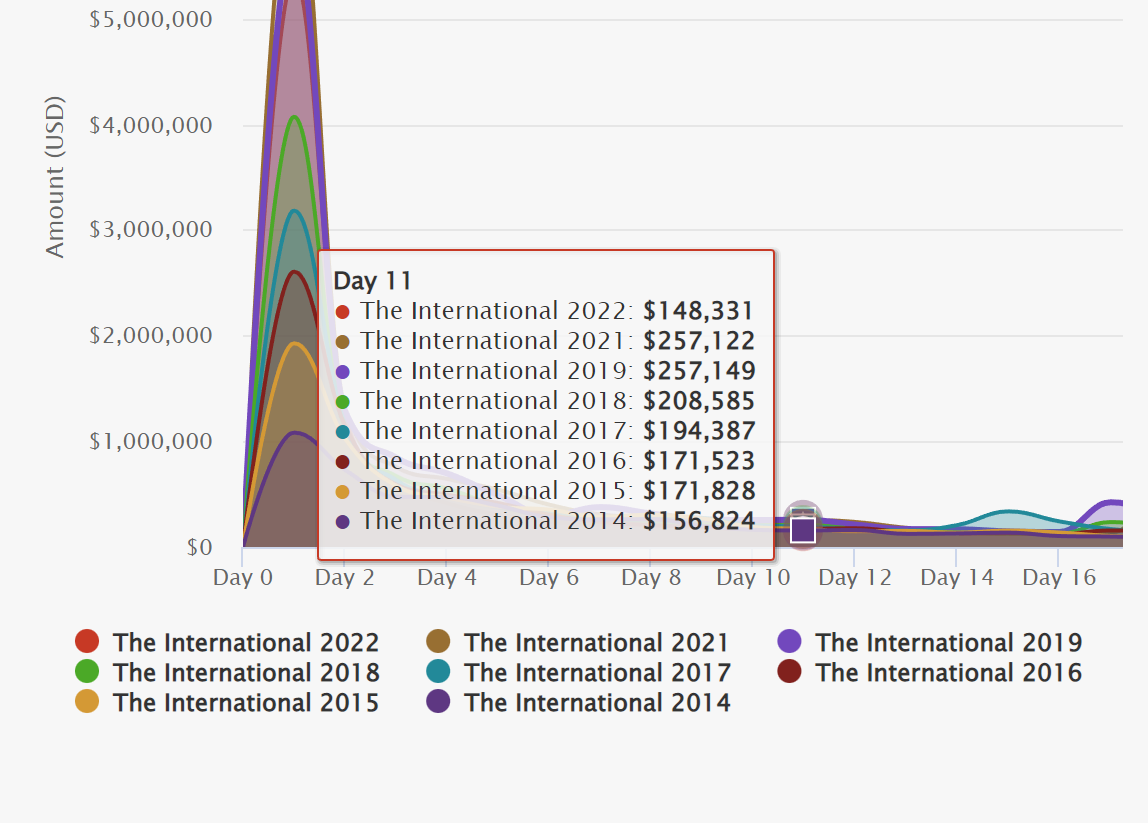
Task: Click the teal 2017 bump near Day 15
Action: (1008, 511)
